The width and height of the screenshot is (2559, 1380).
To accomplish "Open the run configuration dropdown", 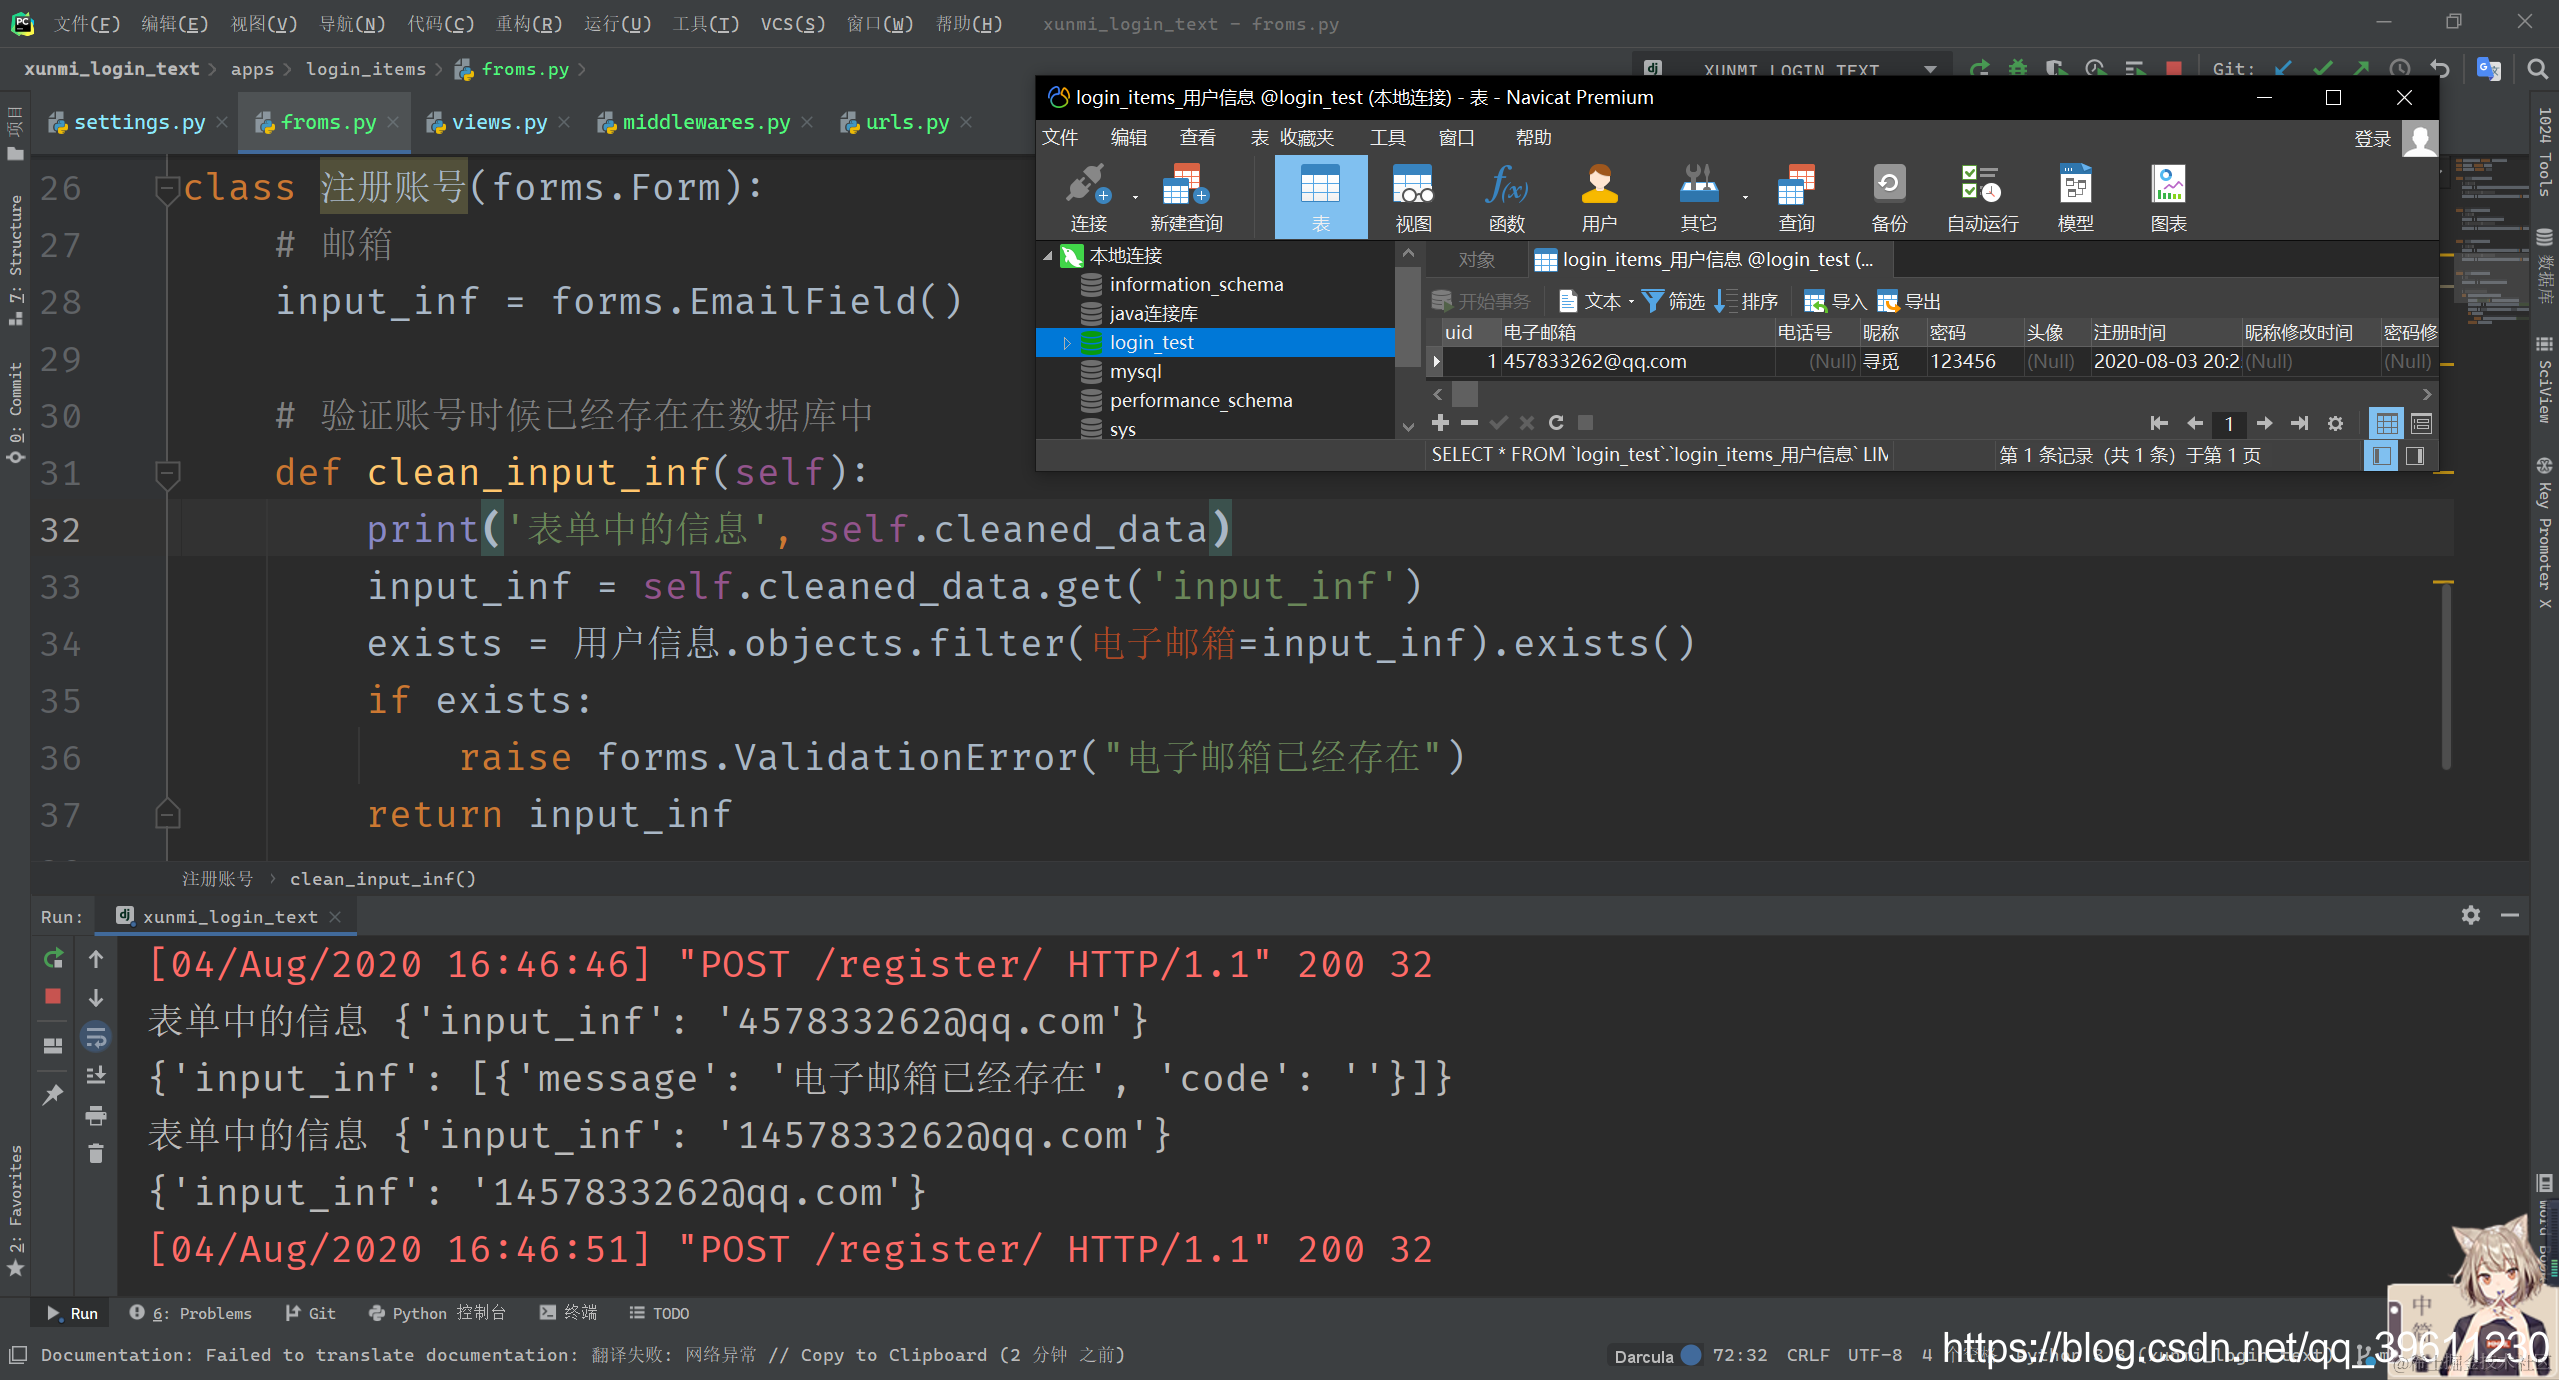I will coord(1930,69).
